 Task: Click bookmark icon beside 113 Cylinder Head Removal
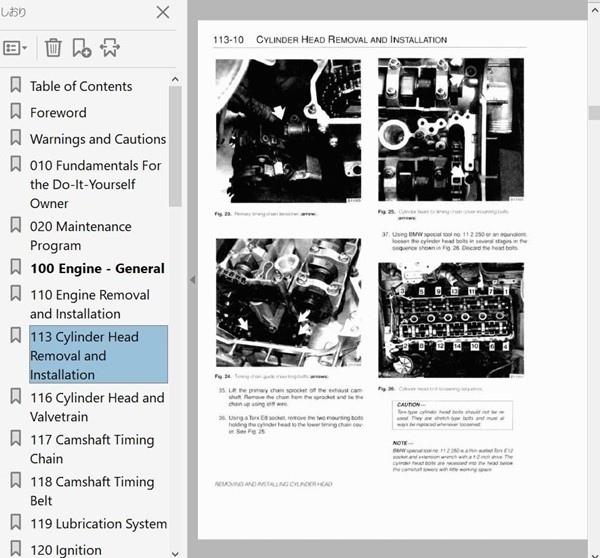pos(15,335)
